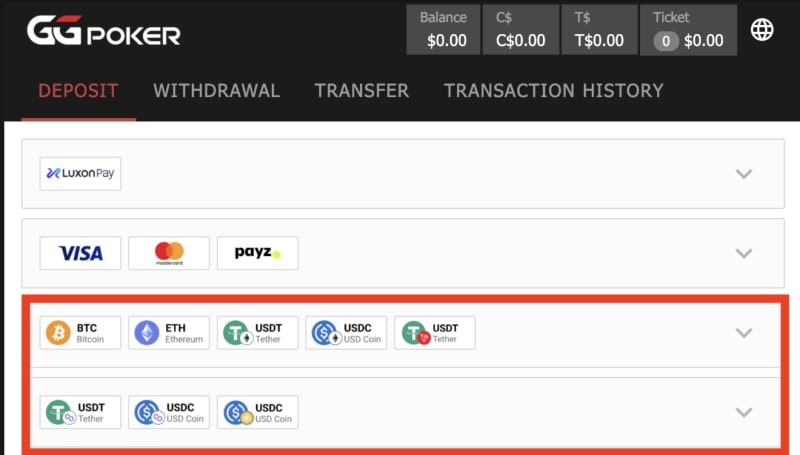
Task: Pick USDC USD Coin with Ethereum badge
Action: pyautogui.click(x=346, y=333)
